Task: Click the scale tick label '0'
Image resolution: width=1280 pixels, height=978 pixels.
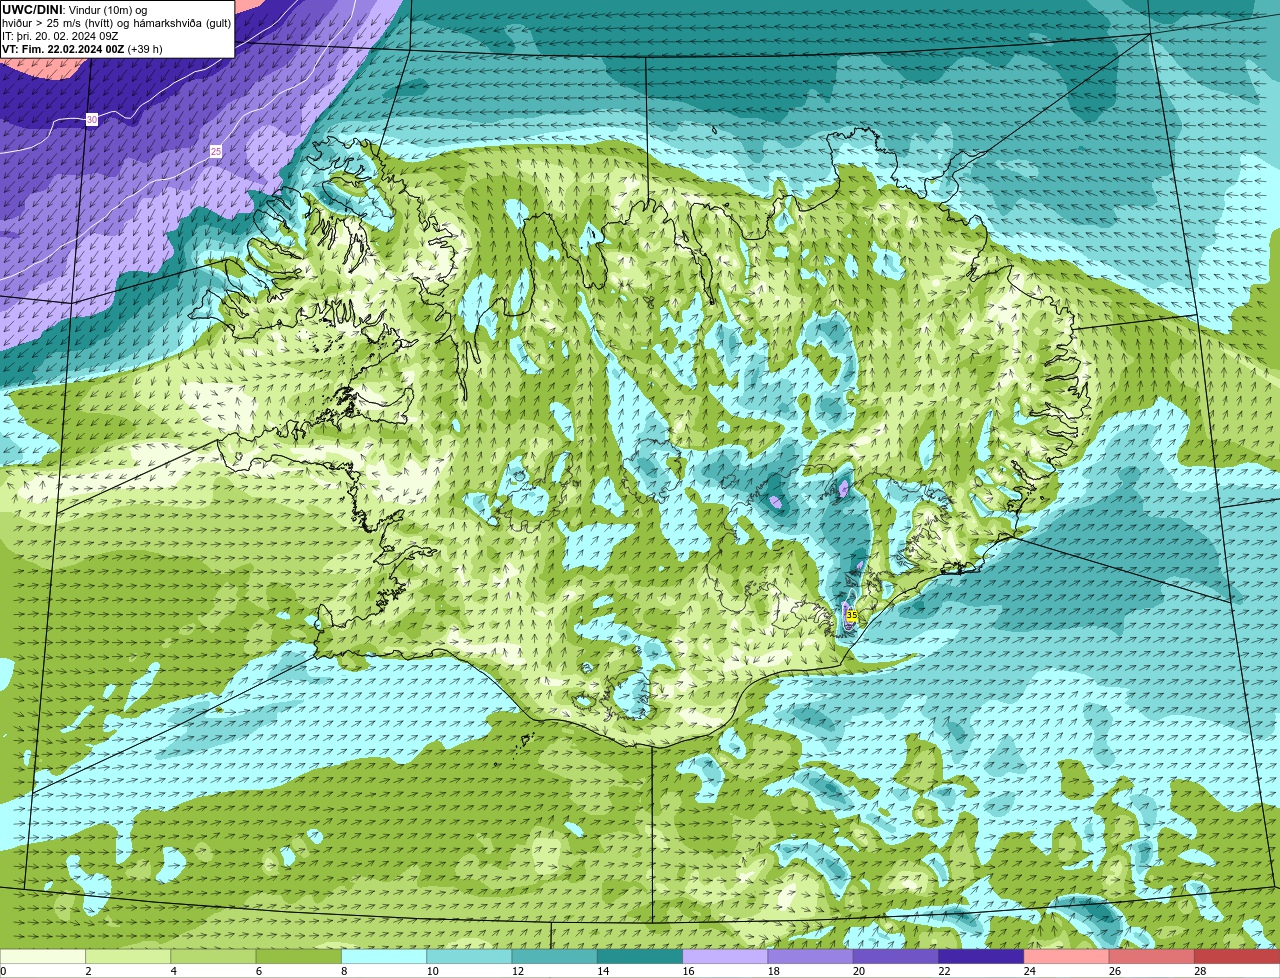Action: tap(3, 971)
